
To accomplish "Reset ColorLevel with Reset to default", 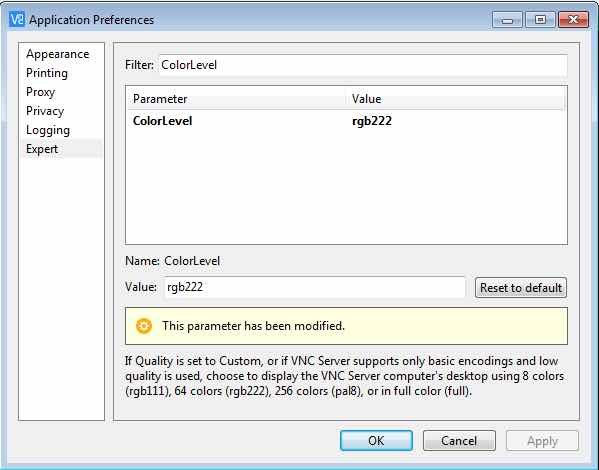I will click(x=521, y=287).
